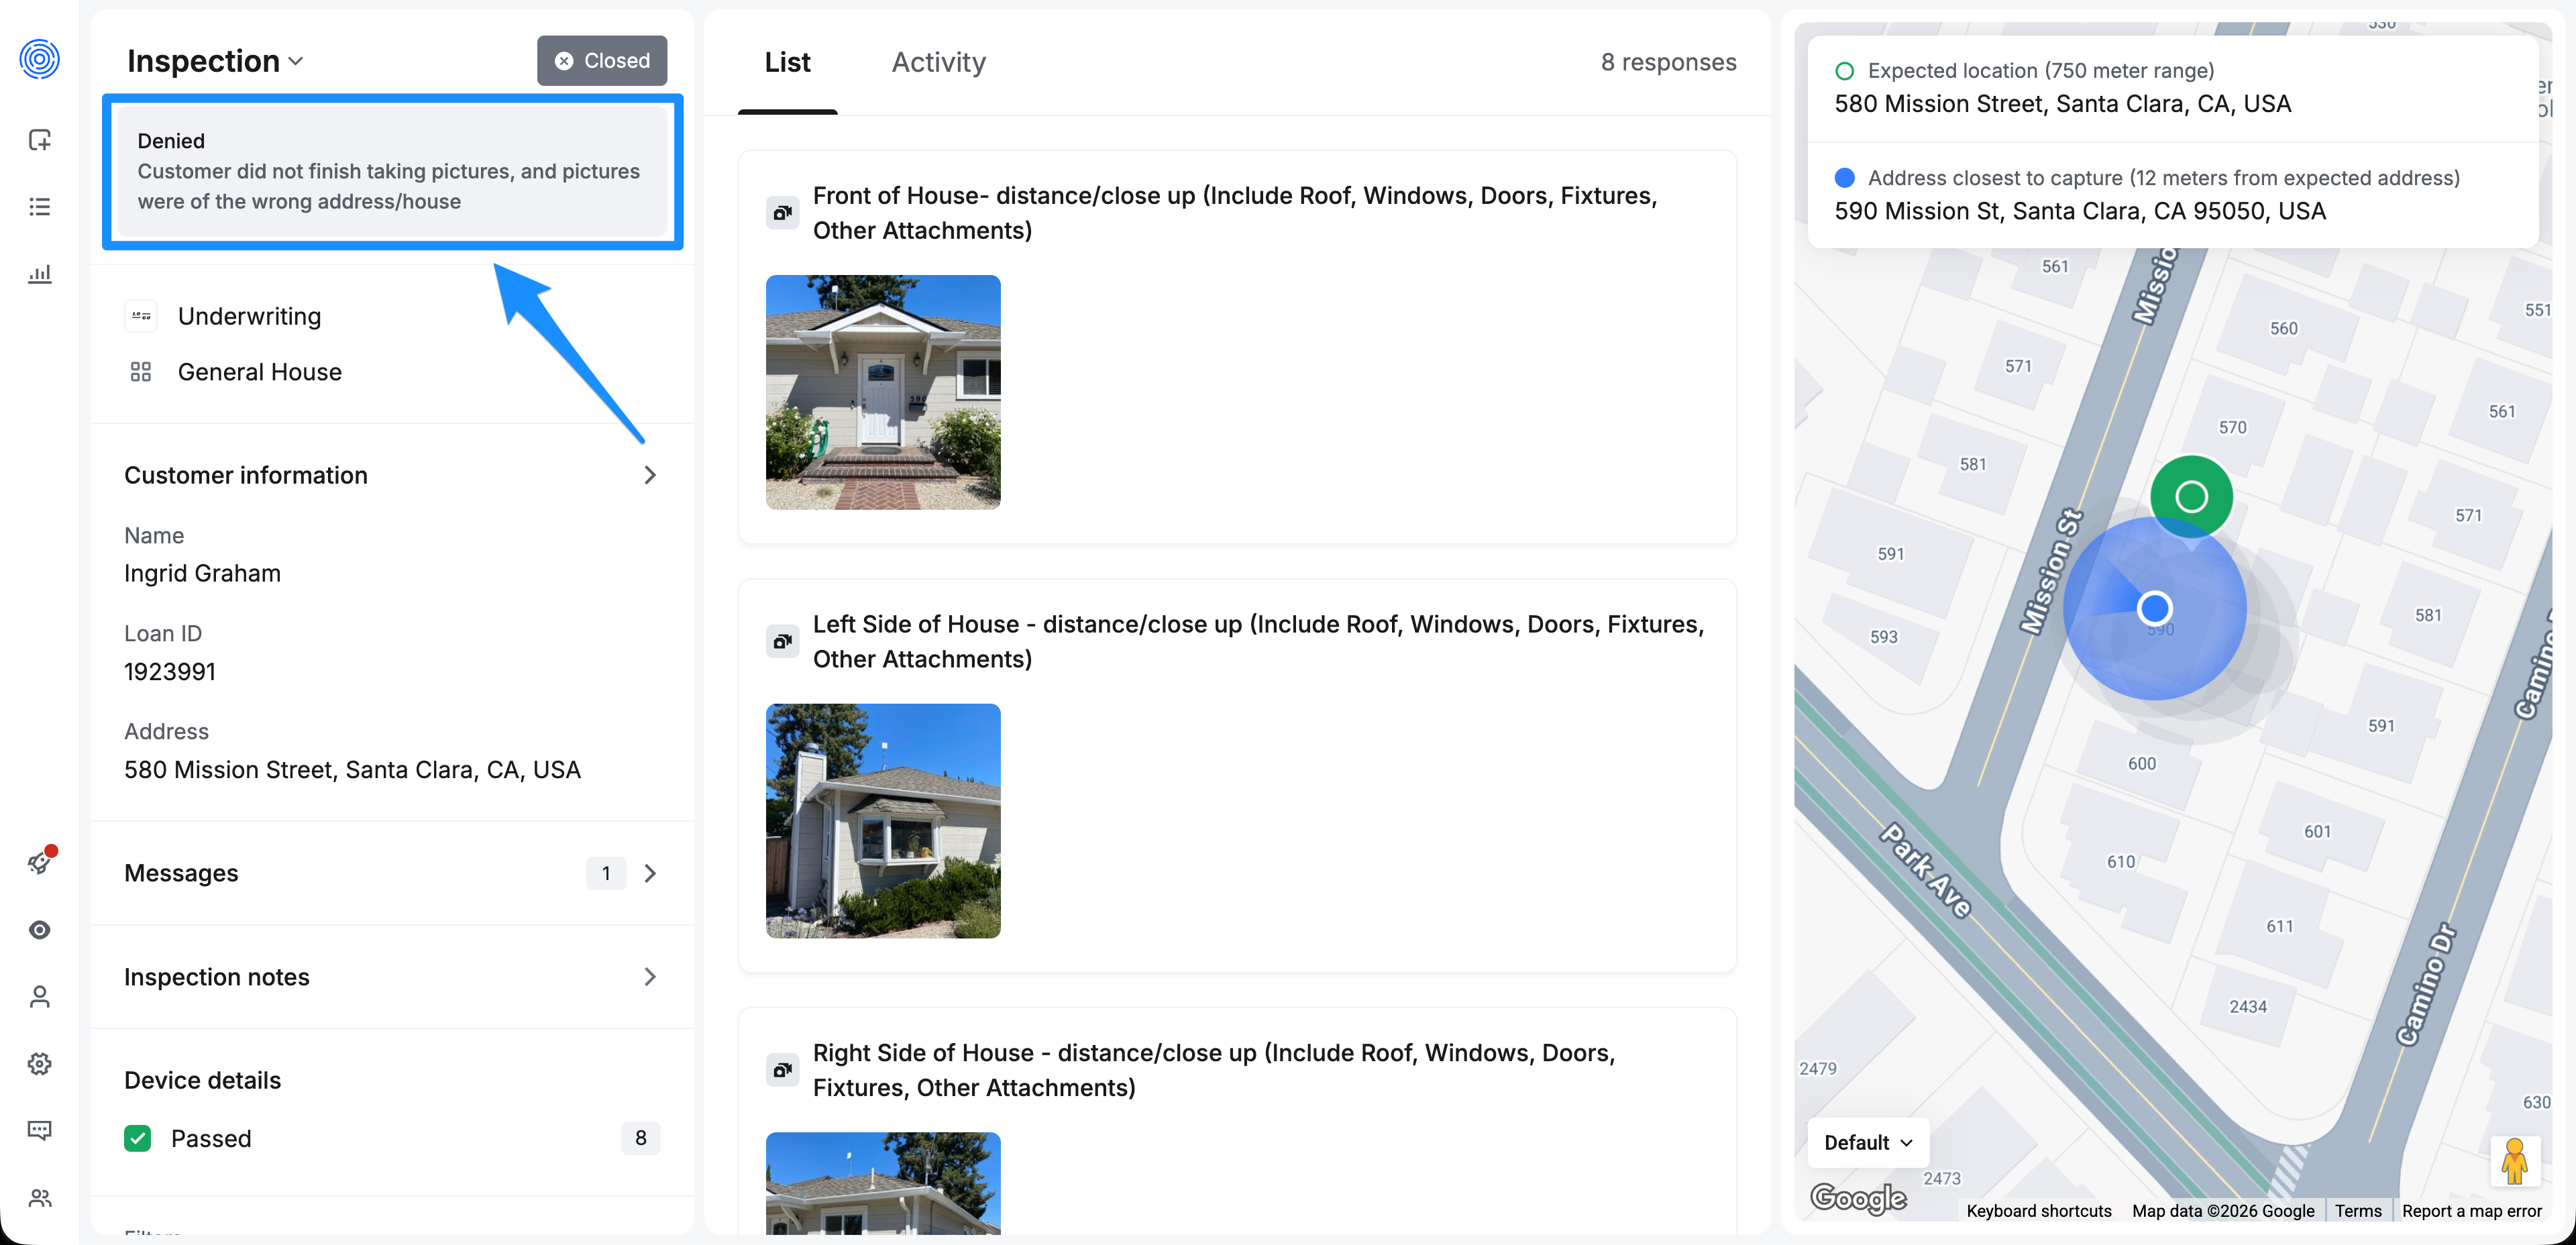
Task: Click the Underwriting workflow icon
Action: pos(141,316)
